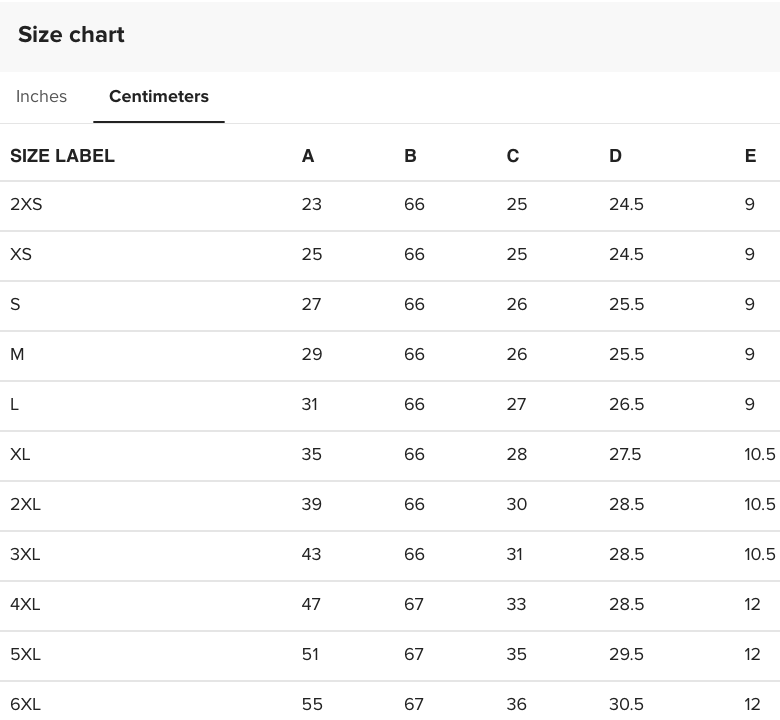This screenshot has width=780, height=720.
Task: Click the column D header
Action: (x=615, y=156)
